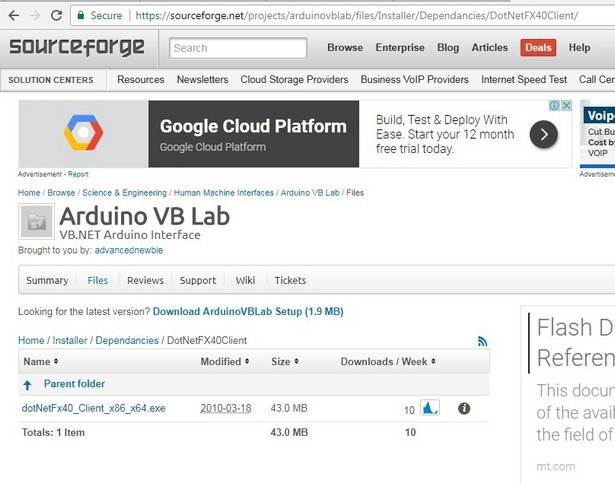The width and height of the screenshot is (615, 484).
Task: Open Human Machine Interfaces breadcrumb
Action: pyautogui.click(x=224, y=193)
